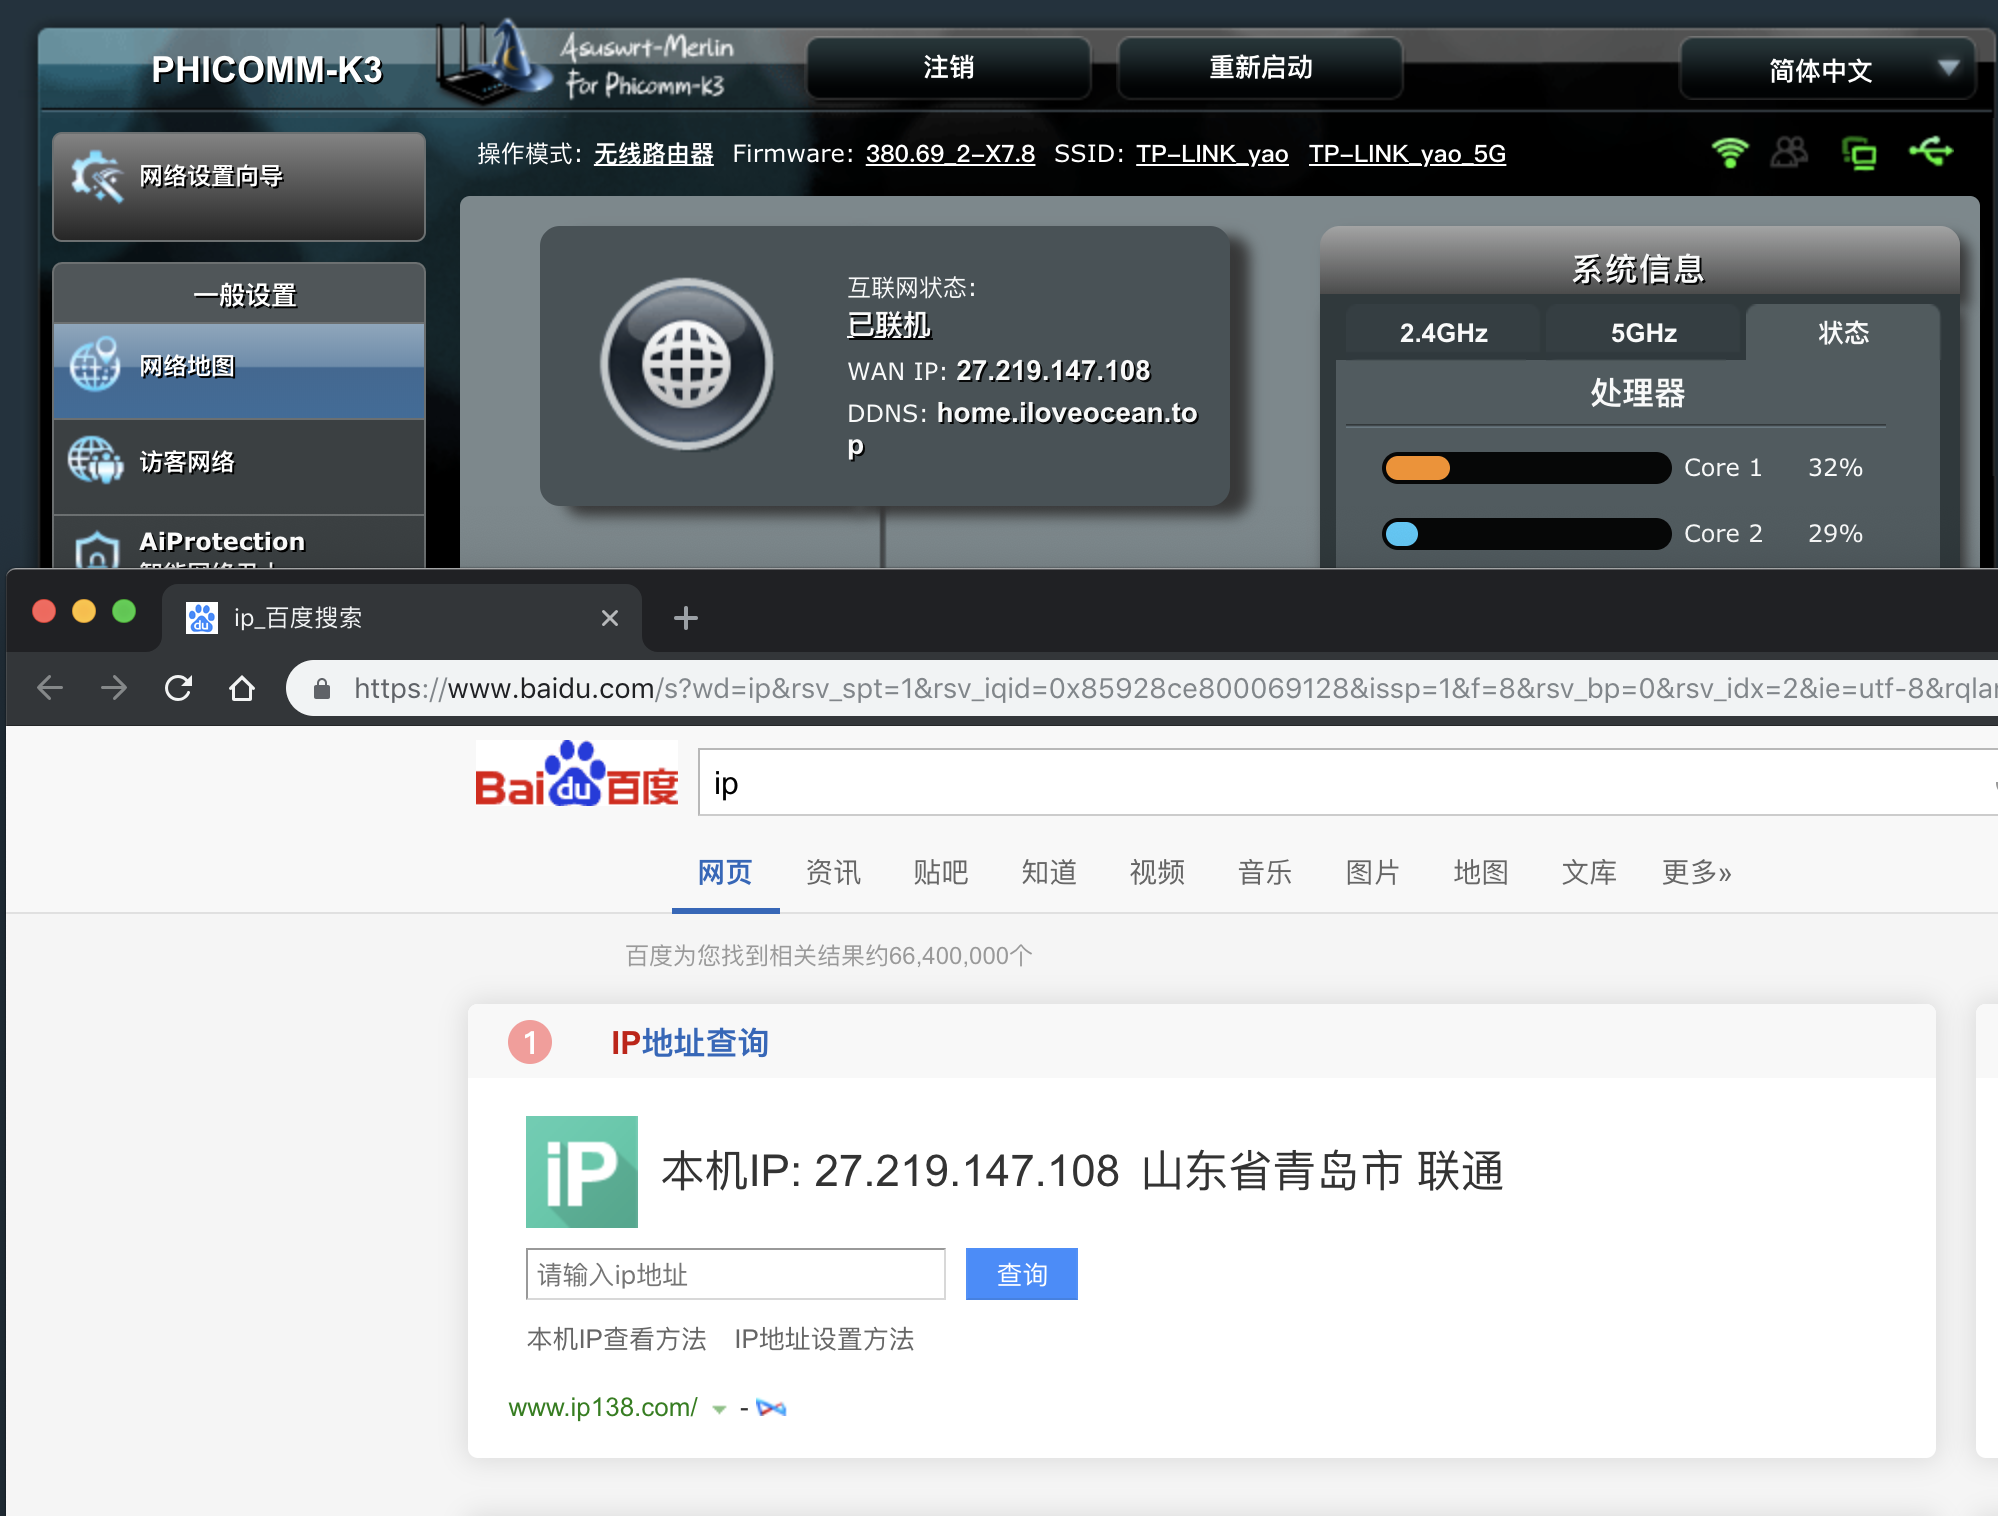Close the ip_百度搜索 tab
Screen dimensions: 1998x1516
coord(609,618)
